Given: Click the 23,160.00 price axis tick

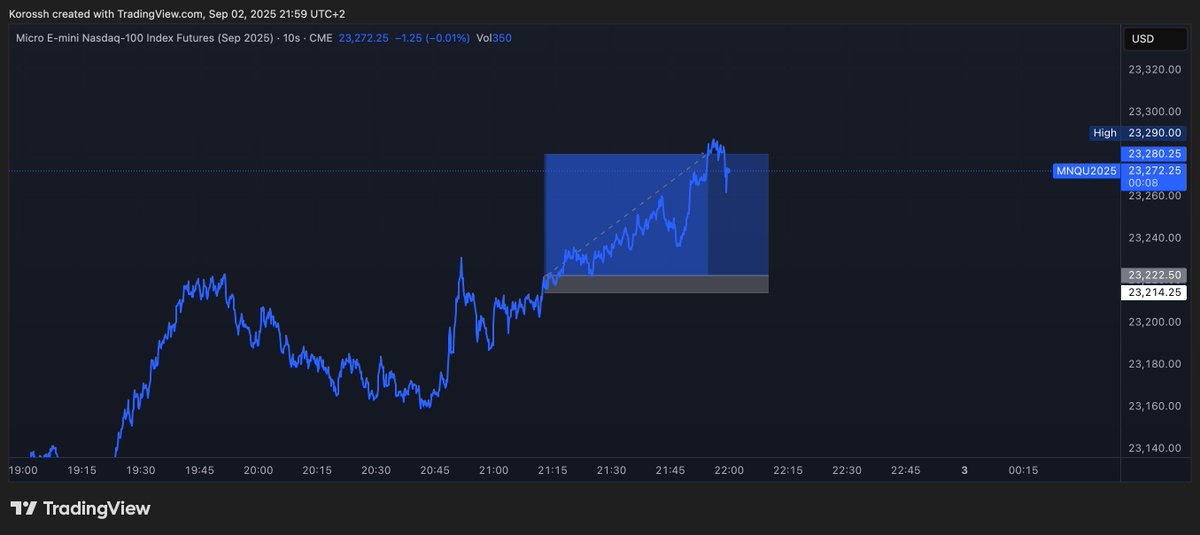Looking at the screenshot, I should 1154,406.
